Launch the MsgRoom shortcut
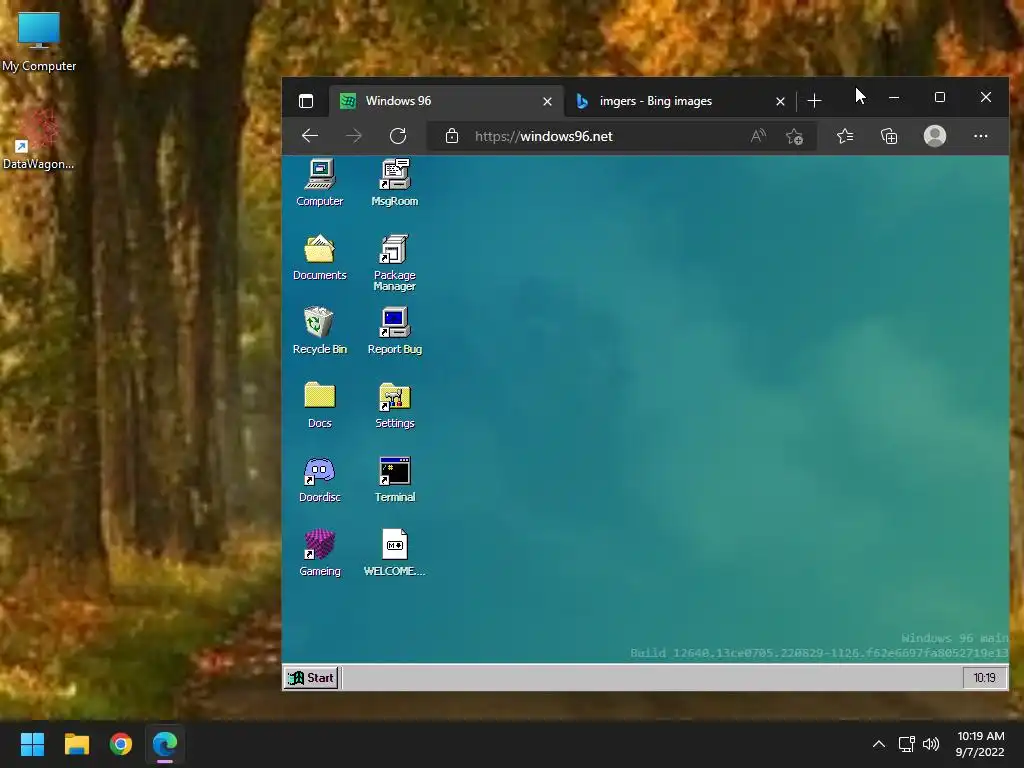 point(394,182)
